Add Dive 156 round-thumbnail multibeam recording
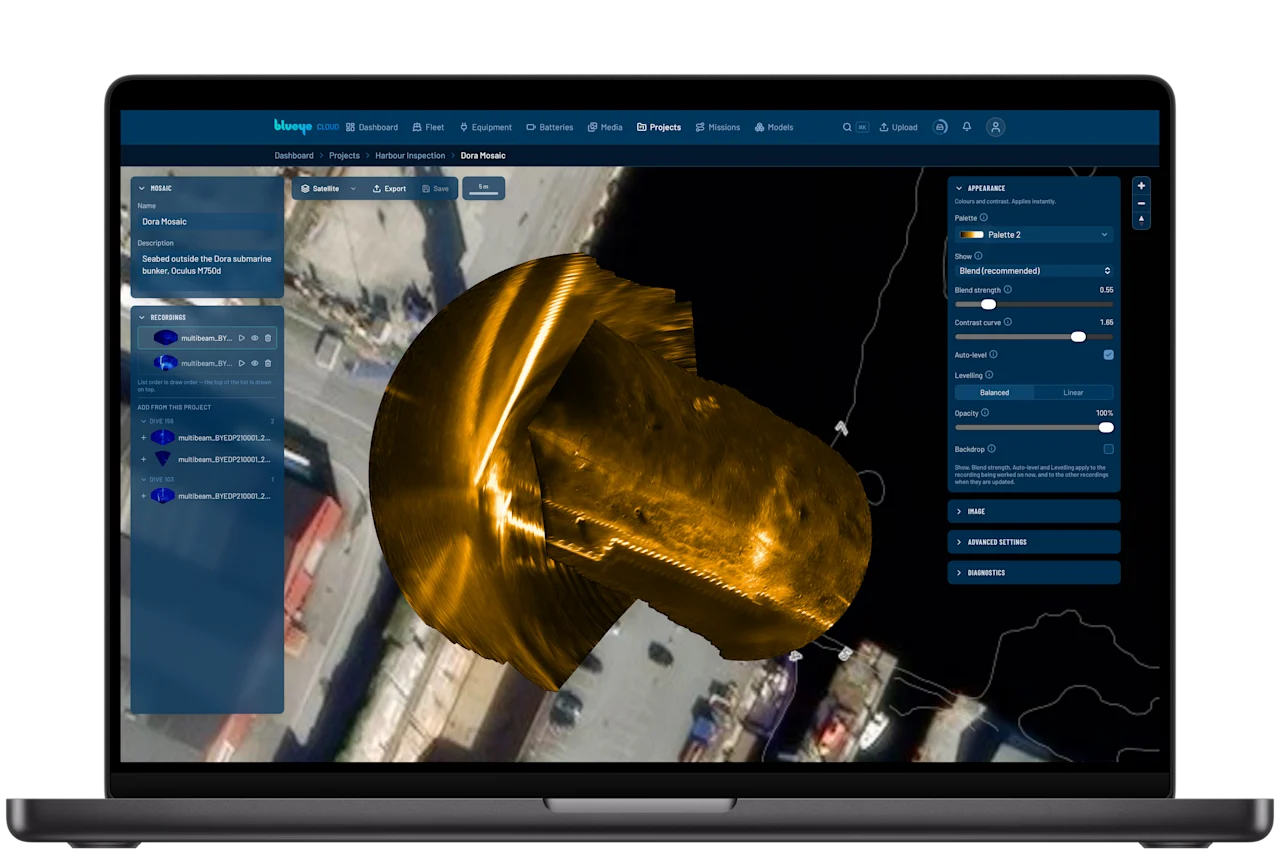The image size is (1280, 853). pyautogui.click(x=143, y=438)
